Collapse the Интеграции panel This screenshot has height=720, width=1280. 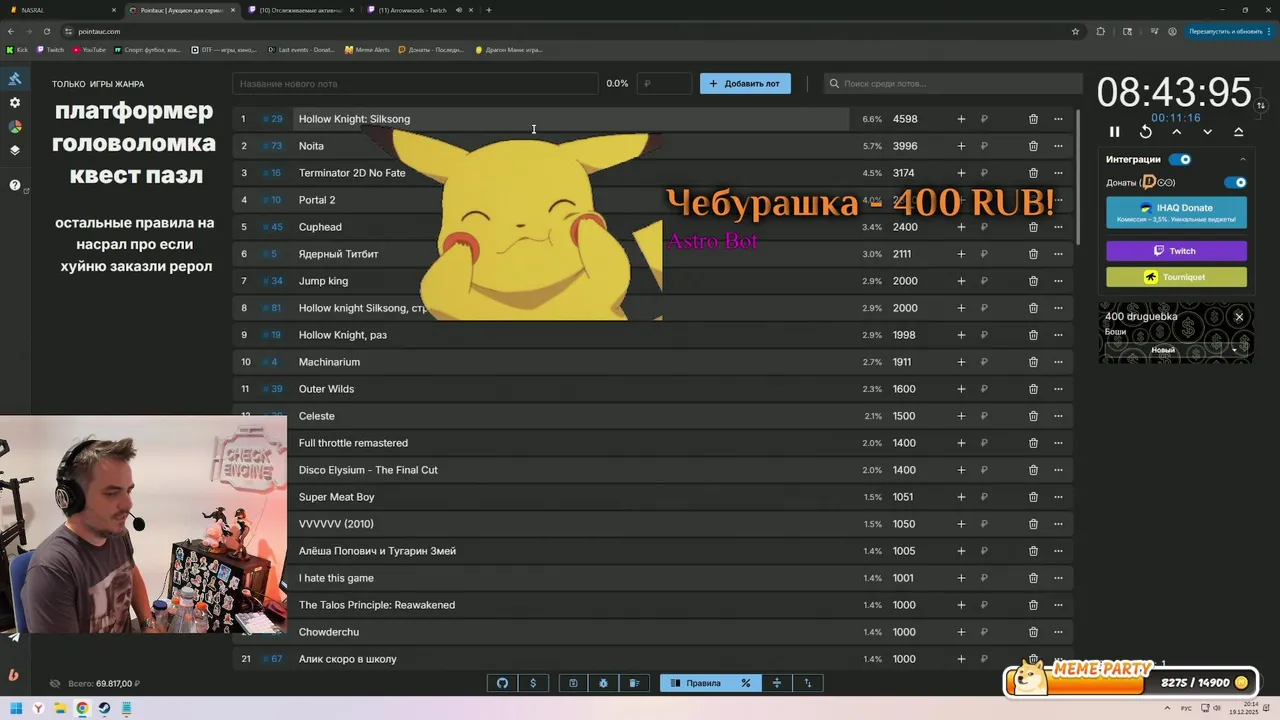tap(1243, 159)
